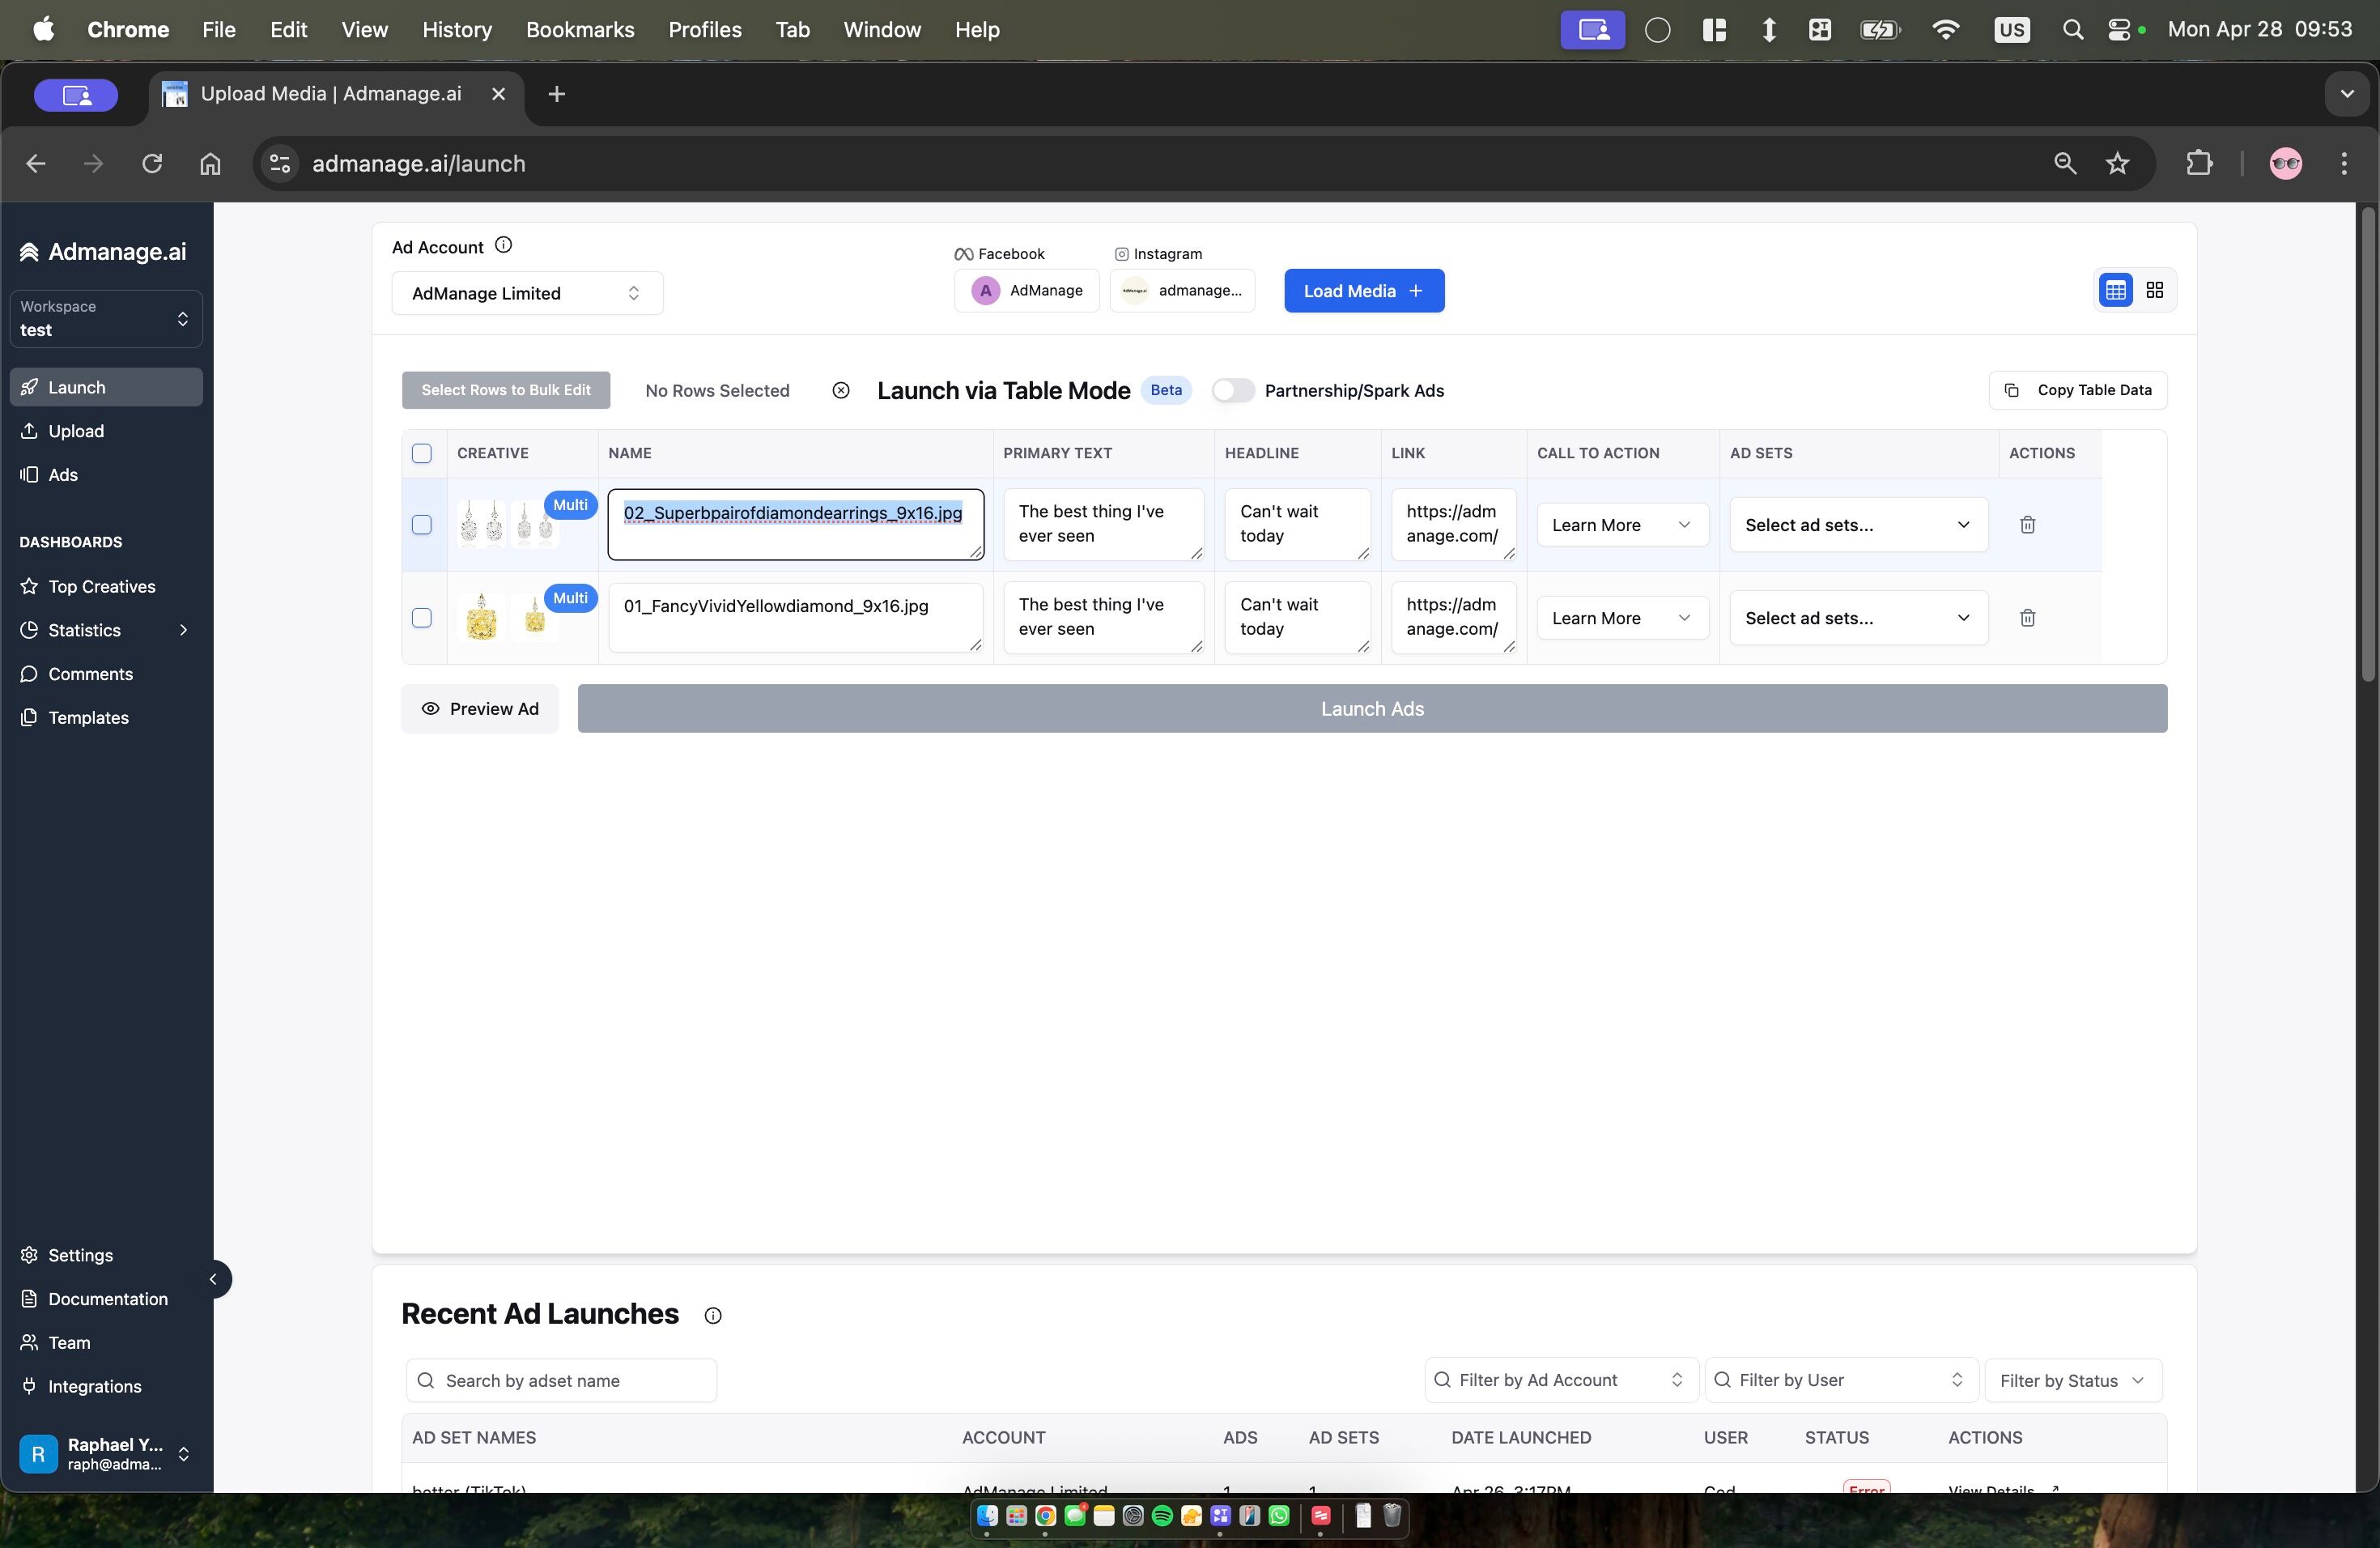
Task: Go to Top Creatives in sidebar
Action: (101, 587)
